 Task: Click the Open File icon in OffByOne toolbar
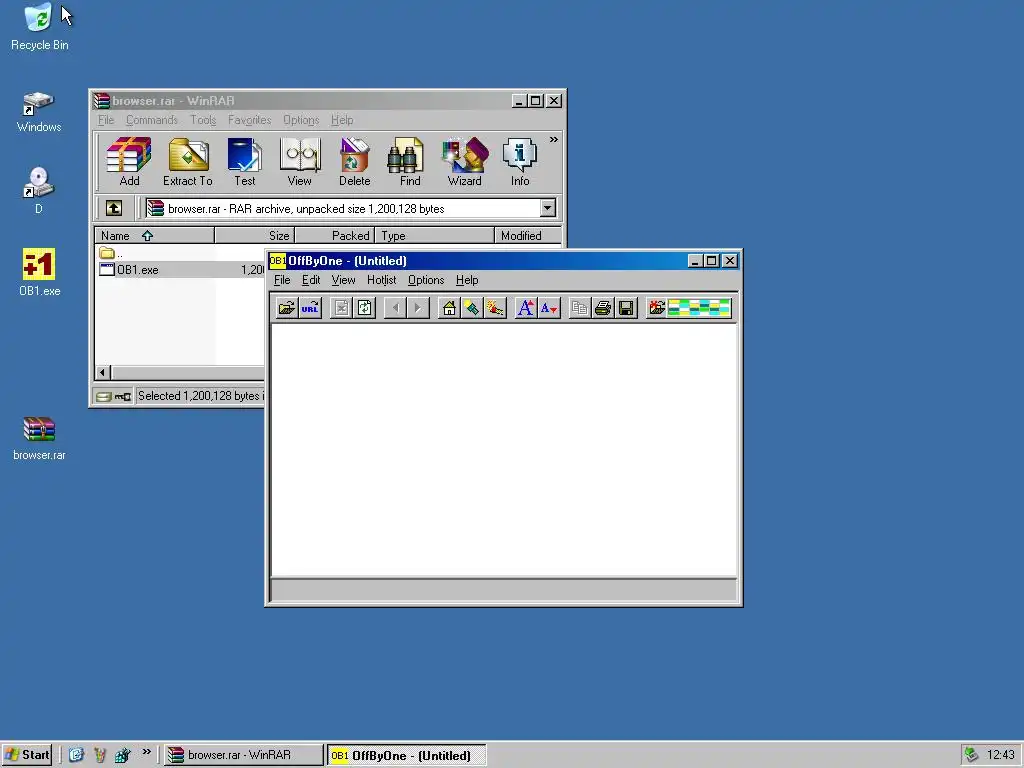(286, 308)
